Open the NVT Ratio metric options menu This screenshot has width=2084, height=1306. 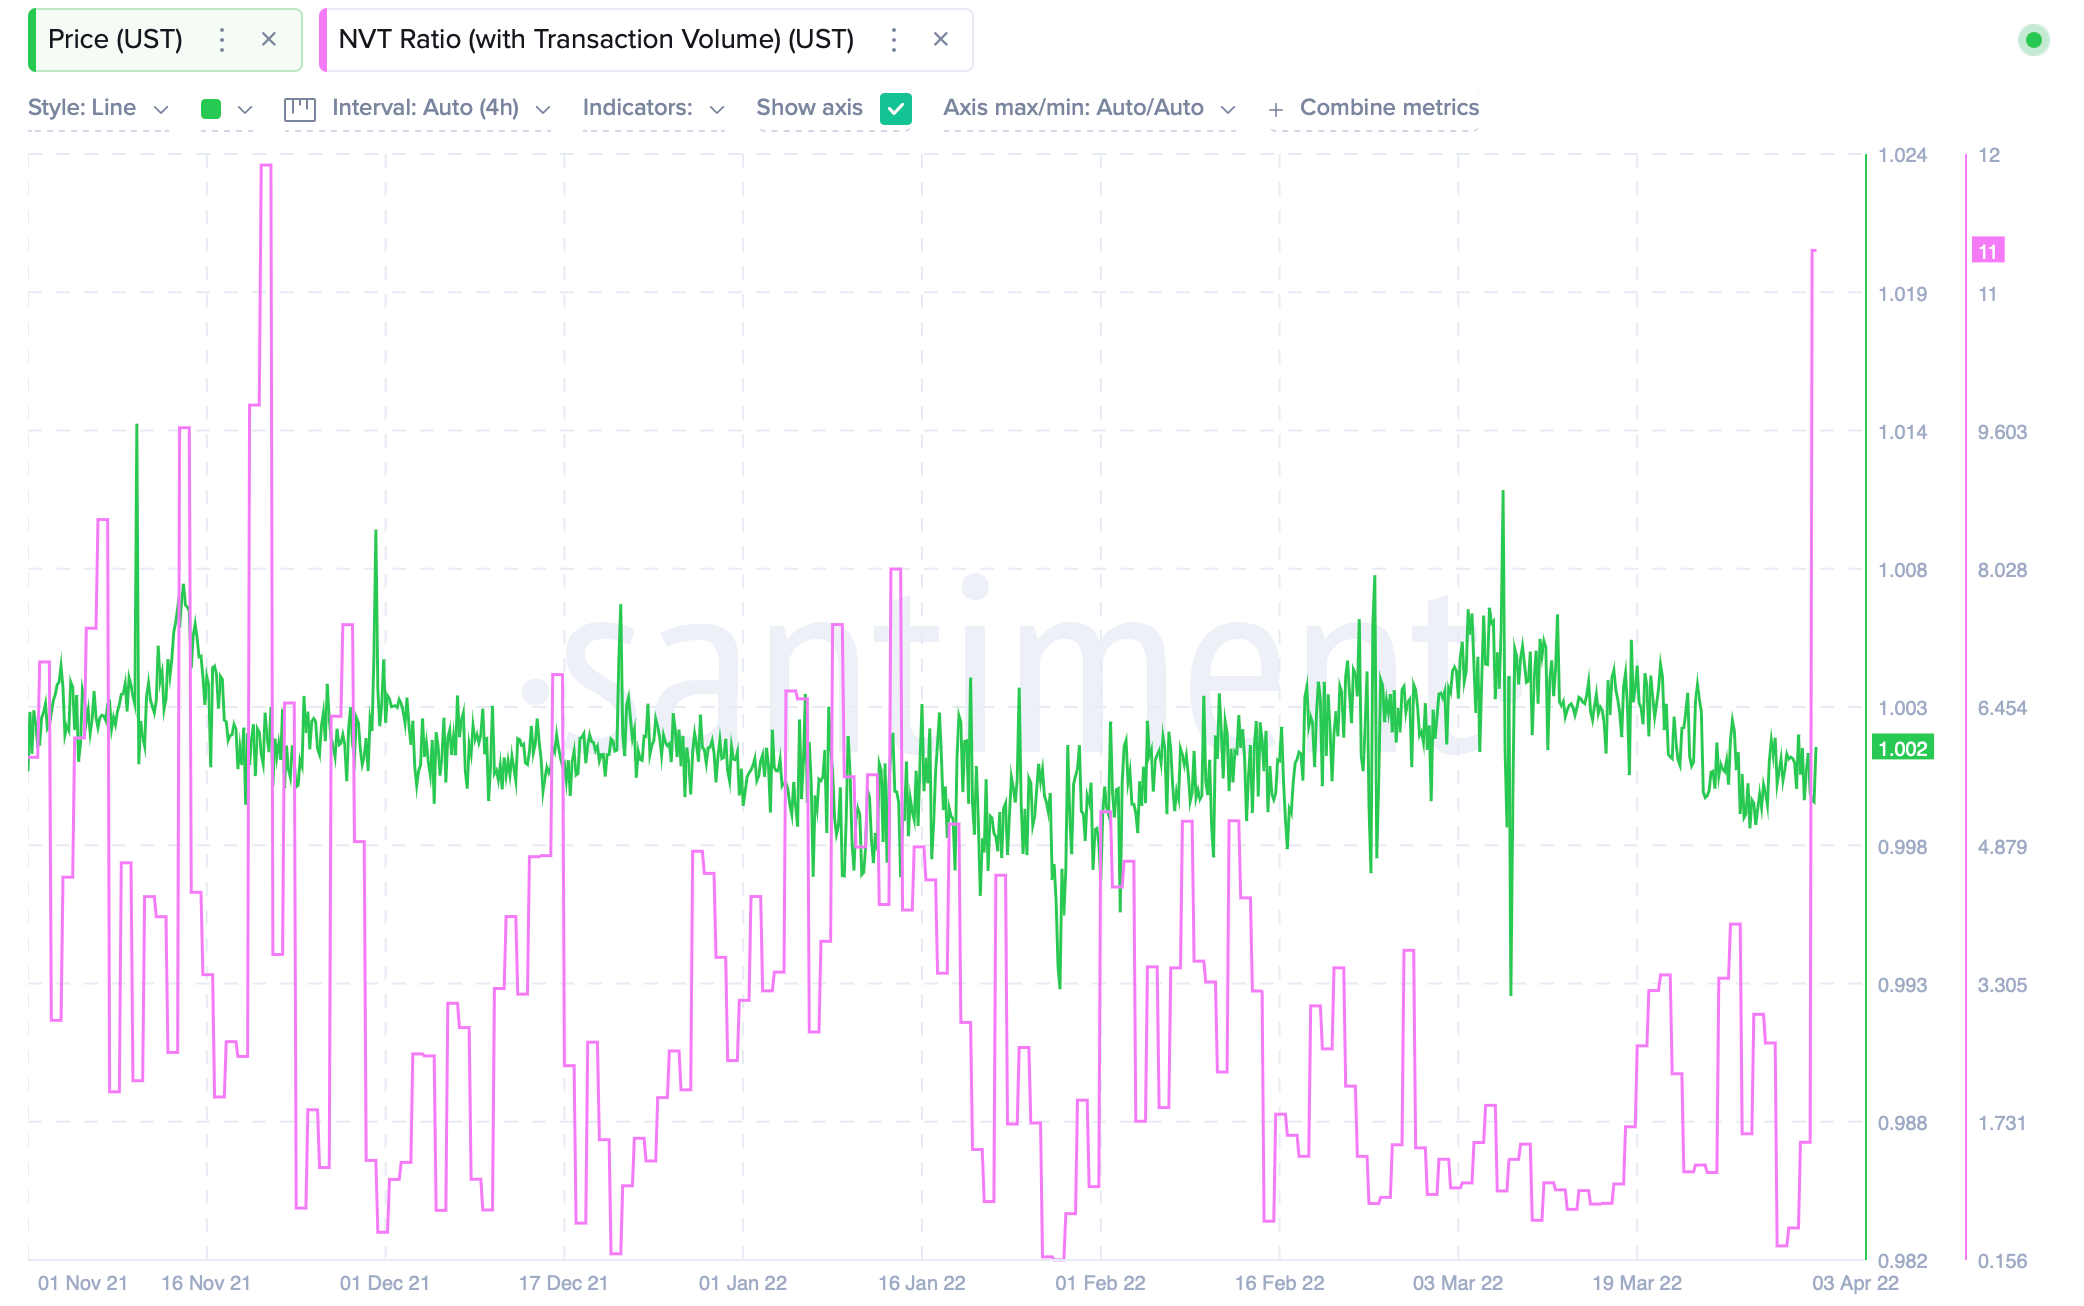pyautogui.click(x=894, y=40)
